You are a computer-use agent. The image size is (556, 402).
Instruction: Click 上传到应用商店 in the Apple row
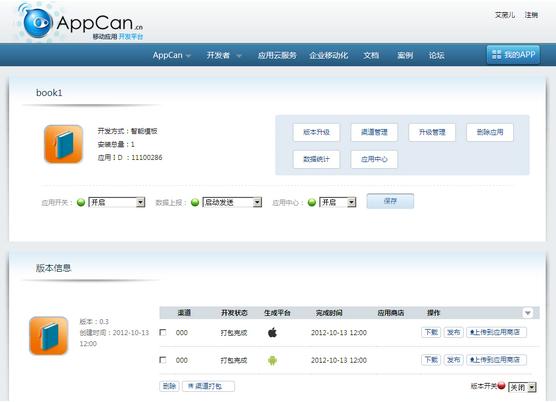tap(496, 332)
